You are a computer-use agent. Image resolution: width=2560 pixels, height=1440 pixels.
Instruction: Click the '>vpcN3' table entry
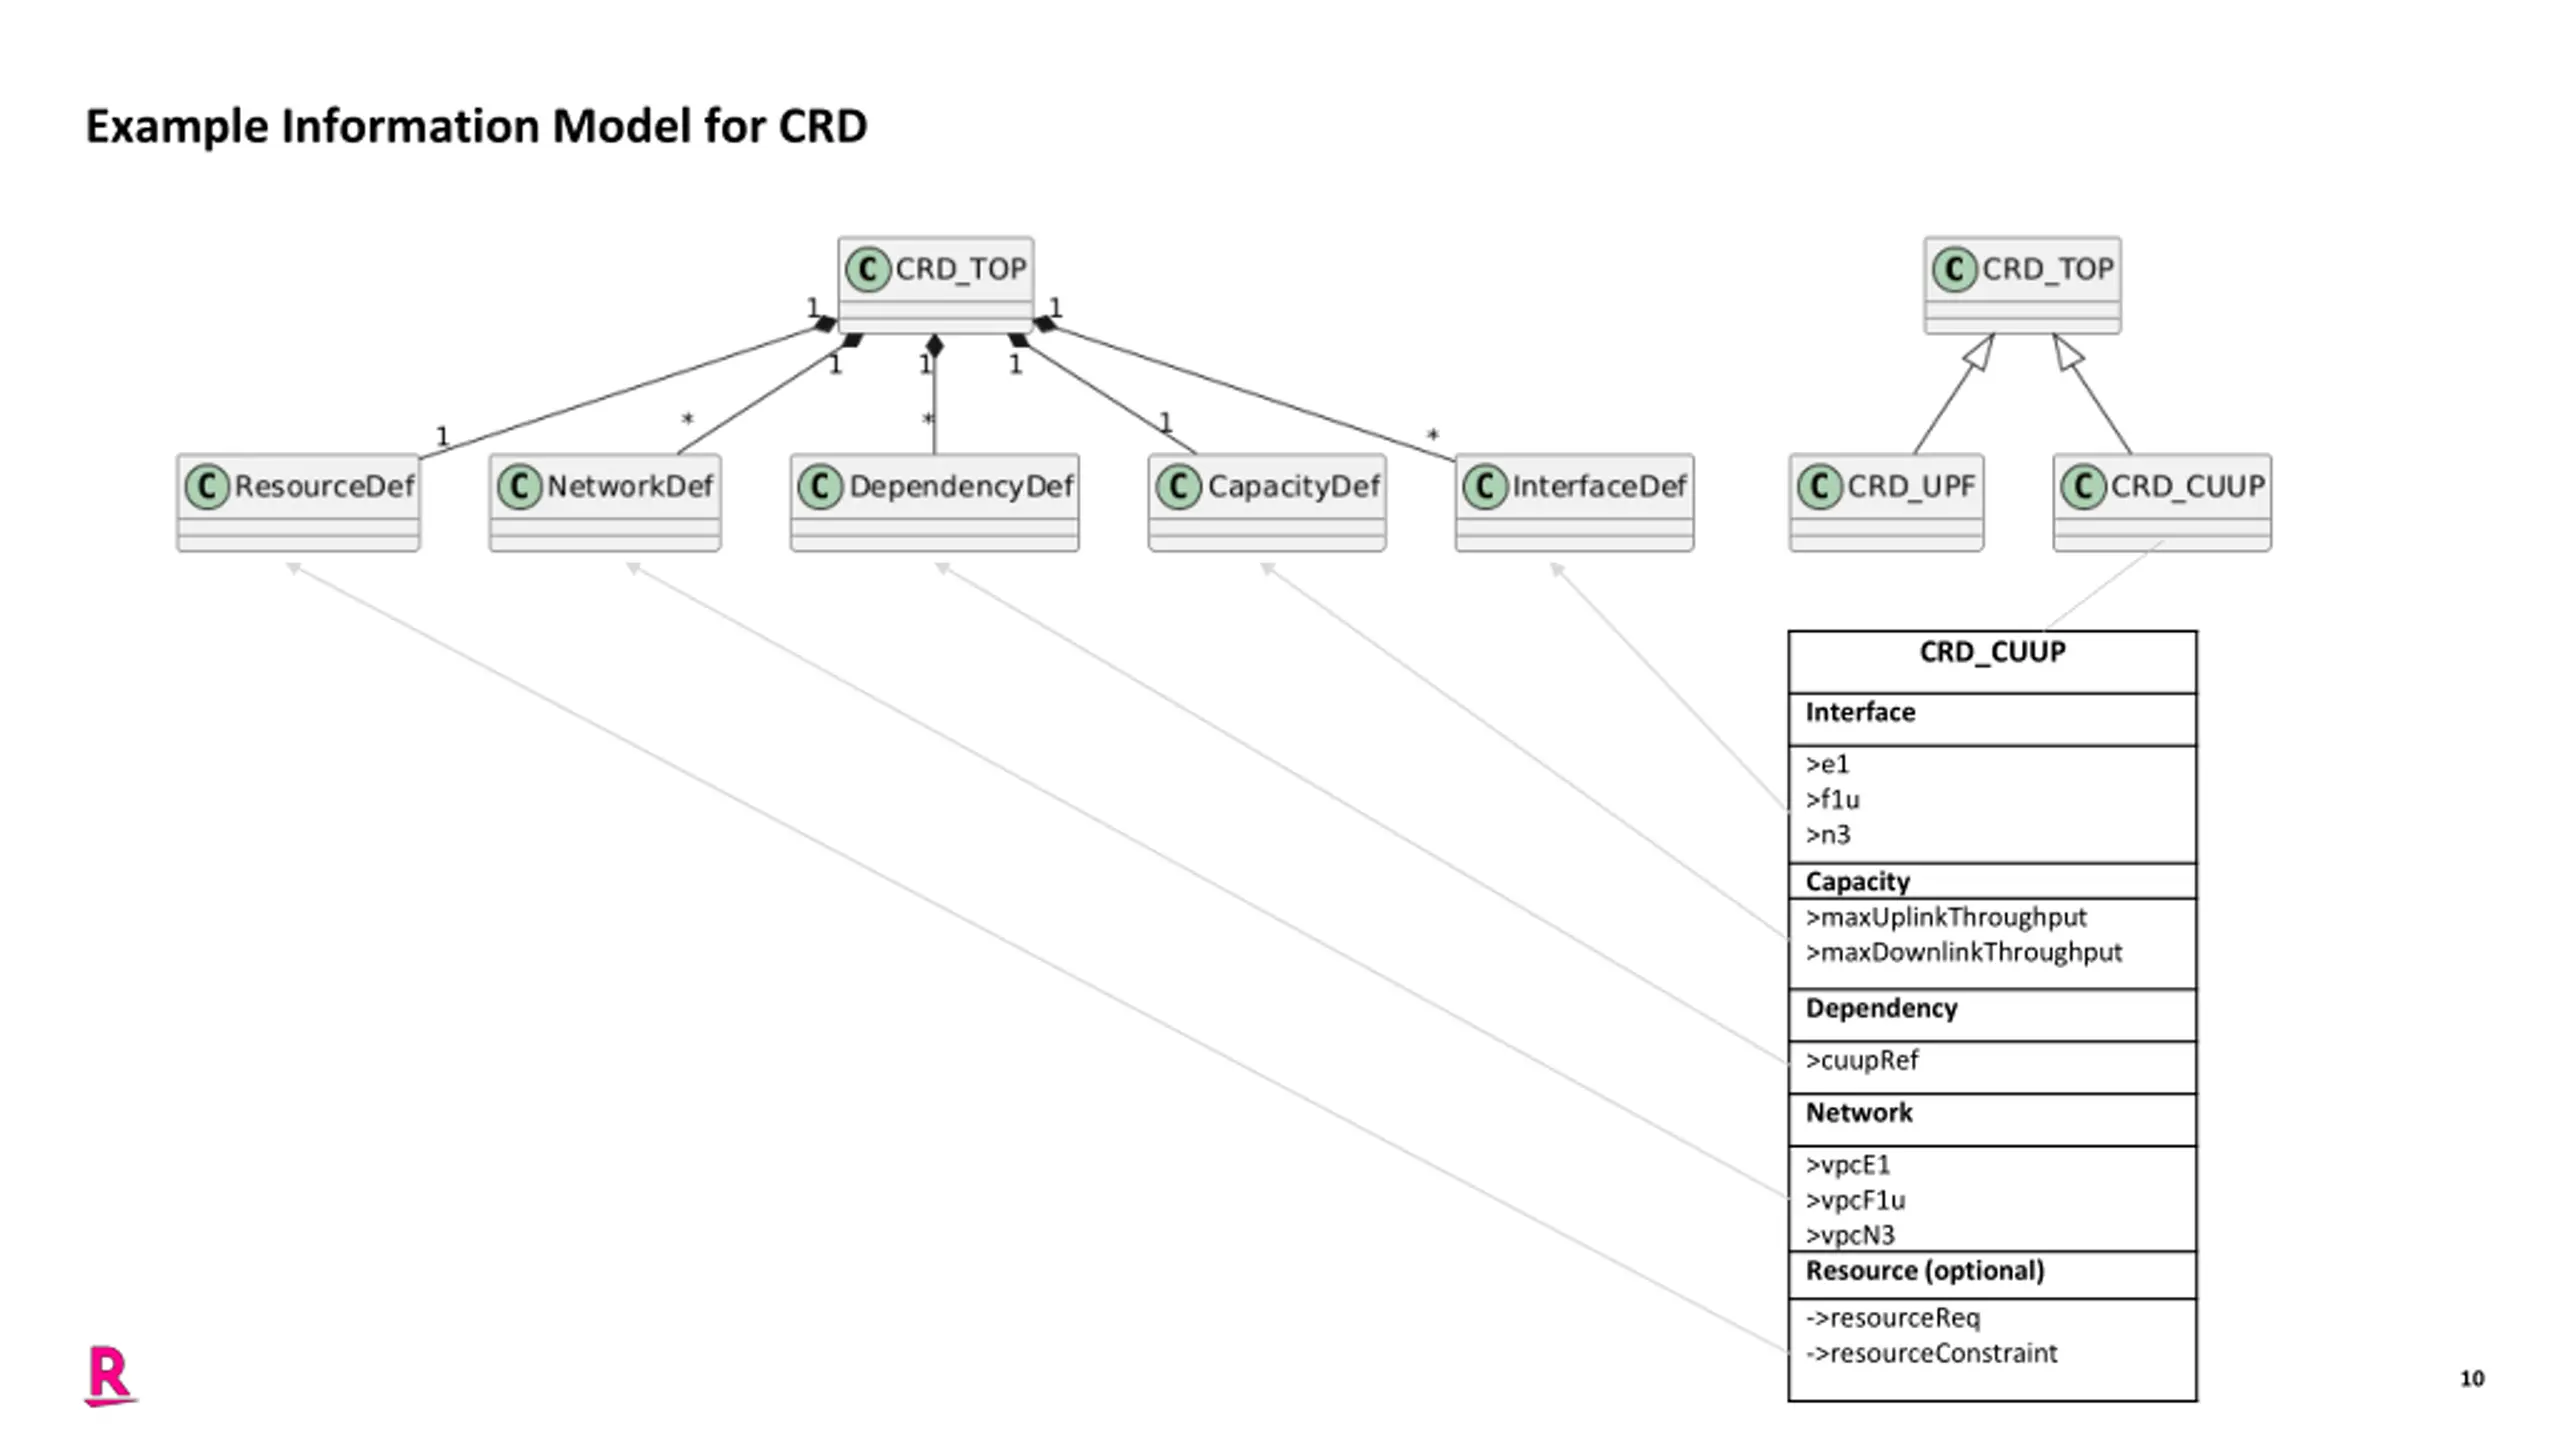point(1850,1235)
